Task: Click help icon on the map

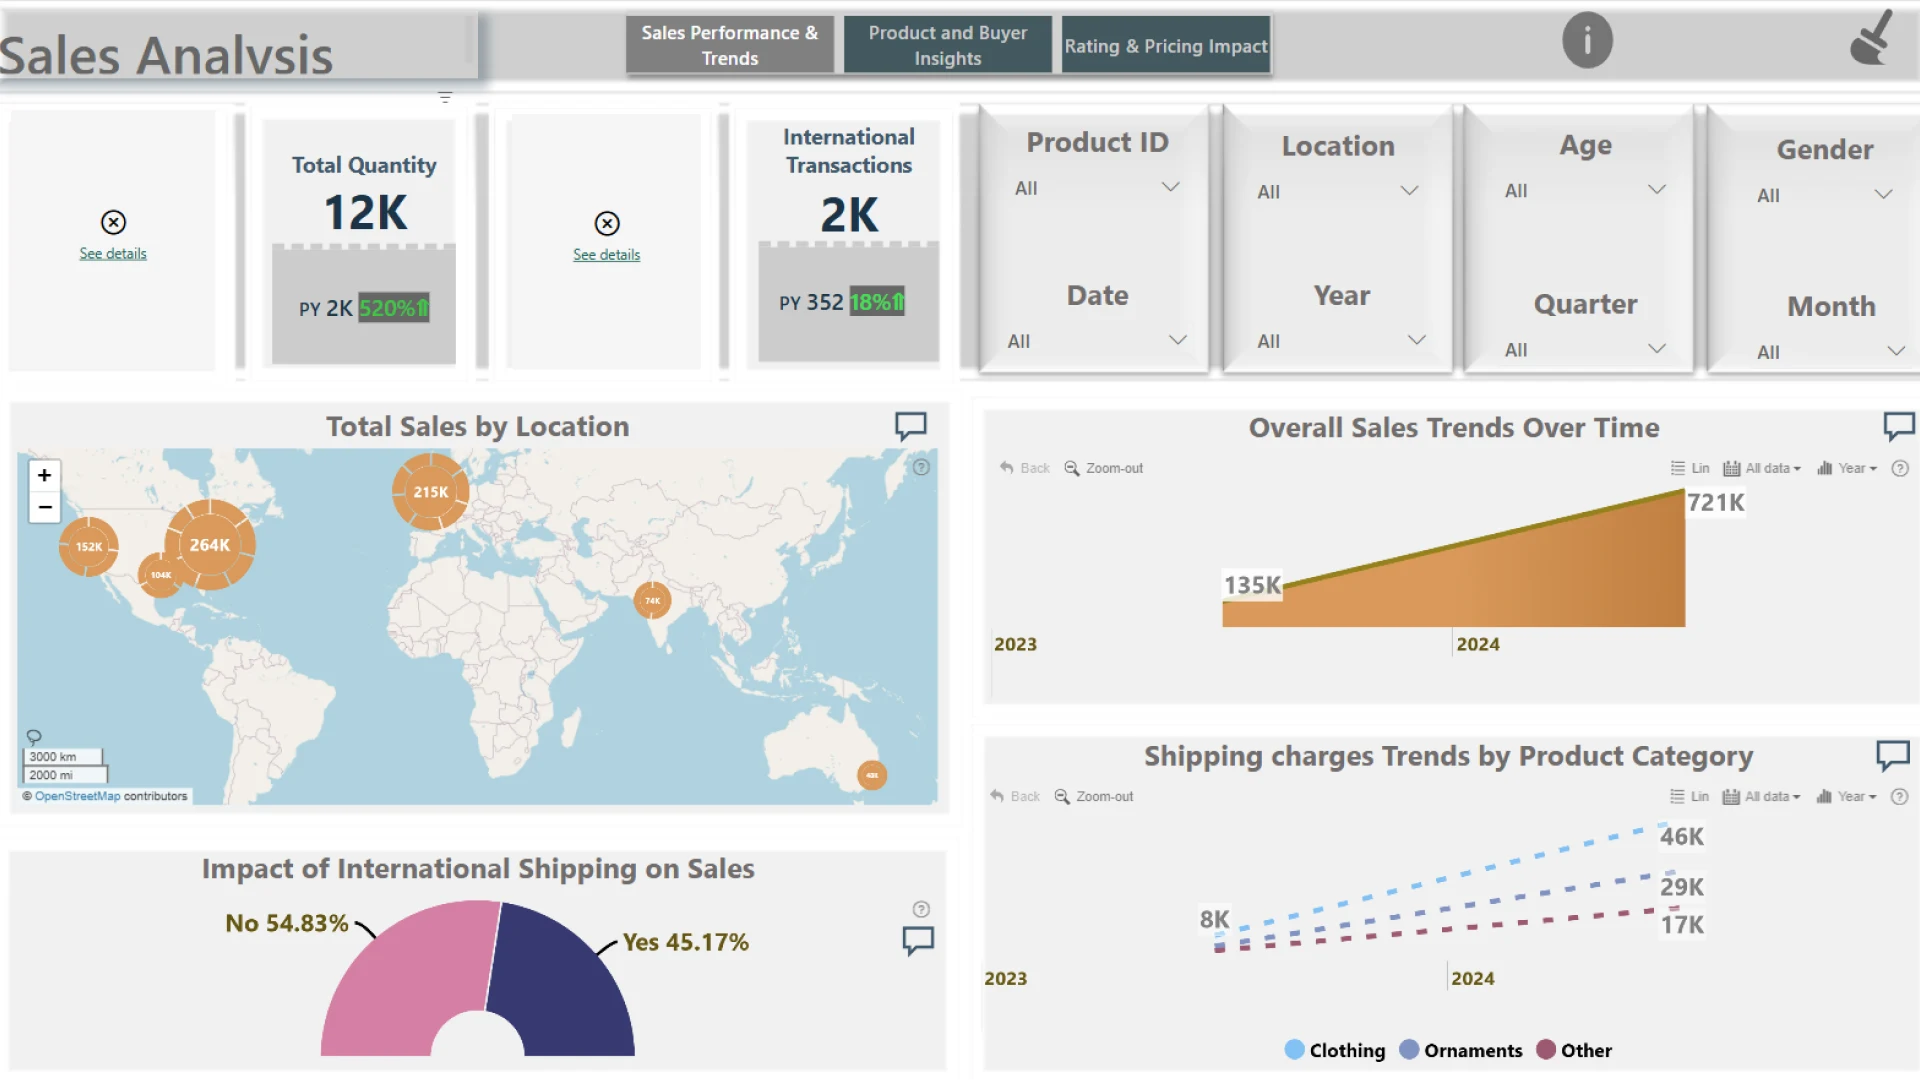Action: [921, 467]
